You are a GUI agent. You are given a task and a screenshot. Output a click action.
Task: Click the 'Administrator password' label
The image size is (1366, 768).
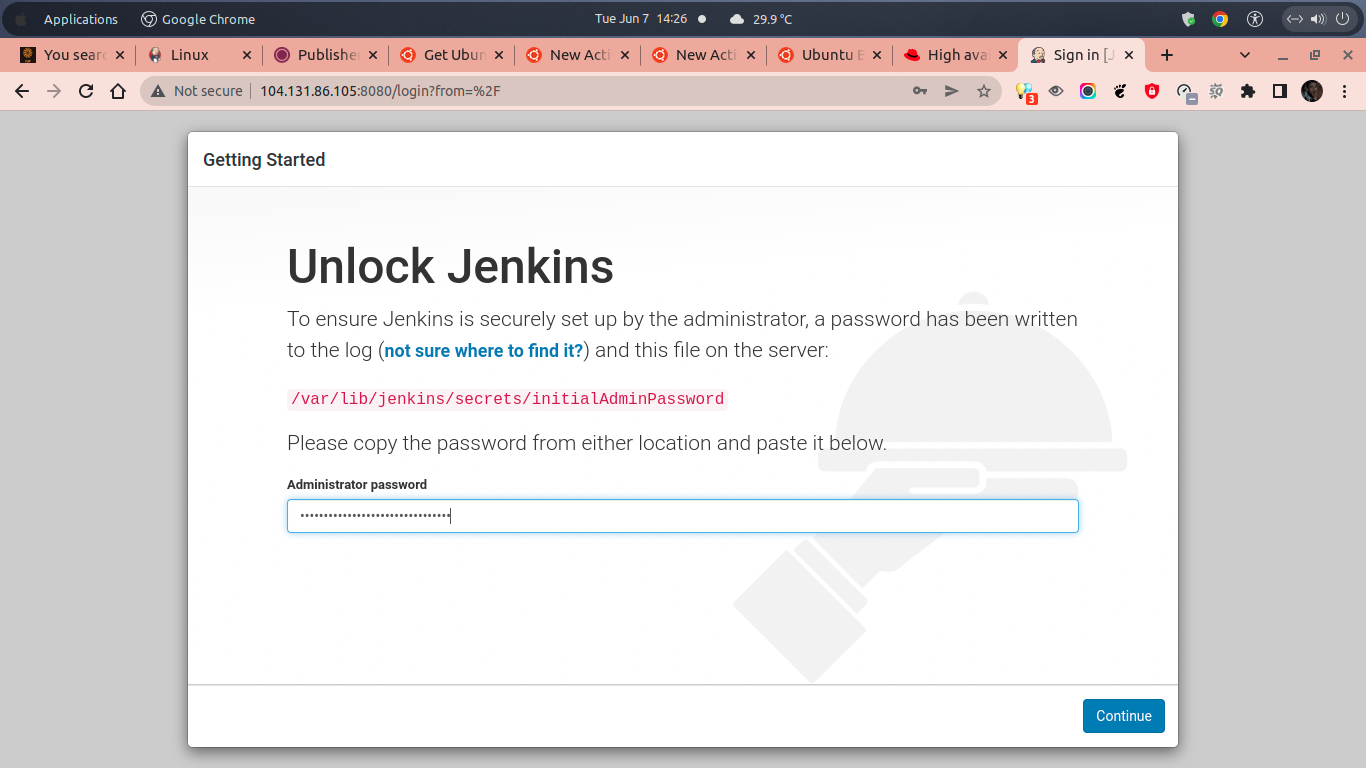(357, 485)
